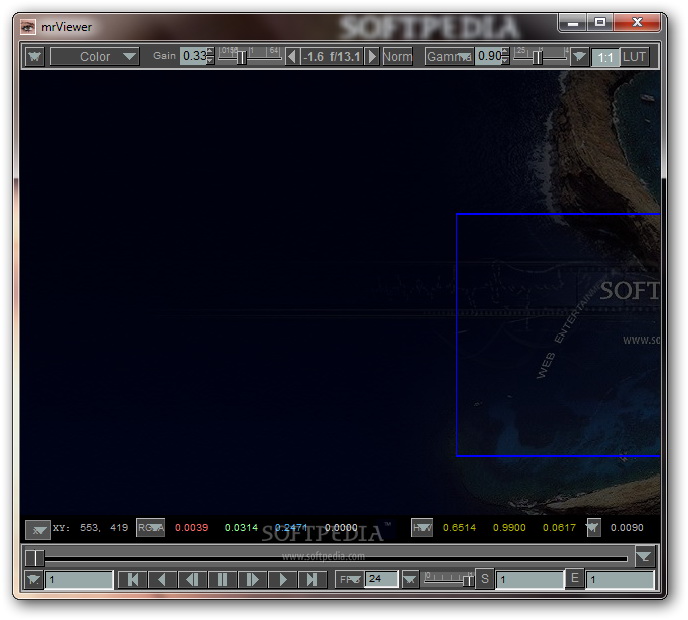Click the alpha value 0.0000
The image size is (688, 620).
[x=341, y=527]
